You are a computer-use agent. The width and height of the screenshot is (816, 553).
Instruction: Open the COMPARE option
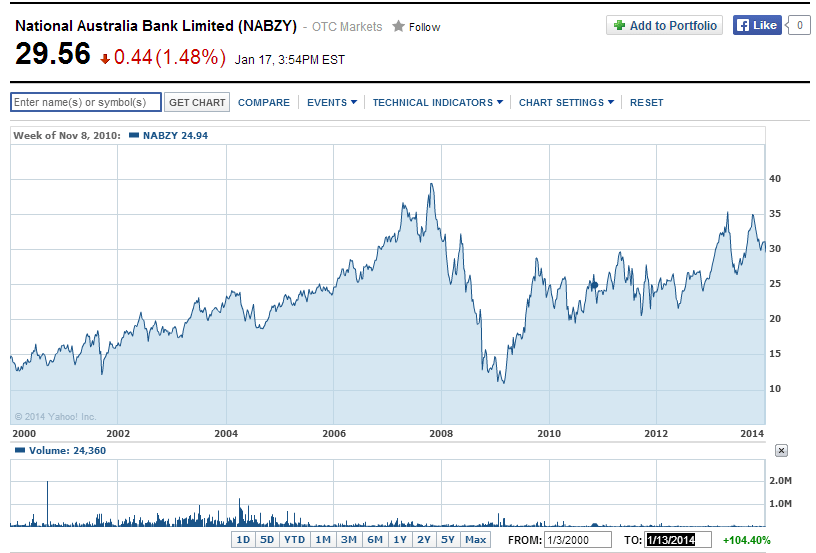[x=264, y=102]
